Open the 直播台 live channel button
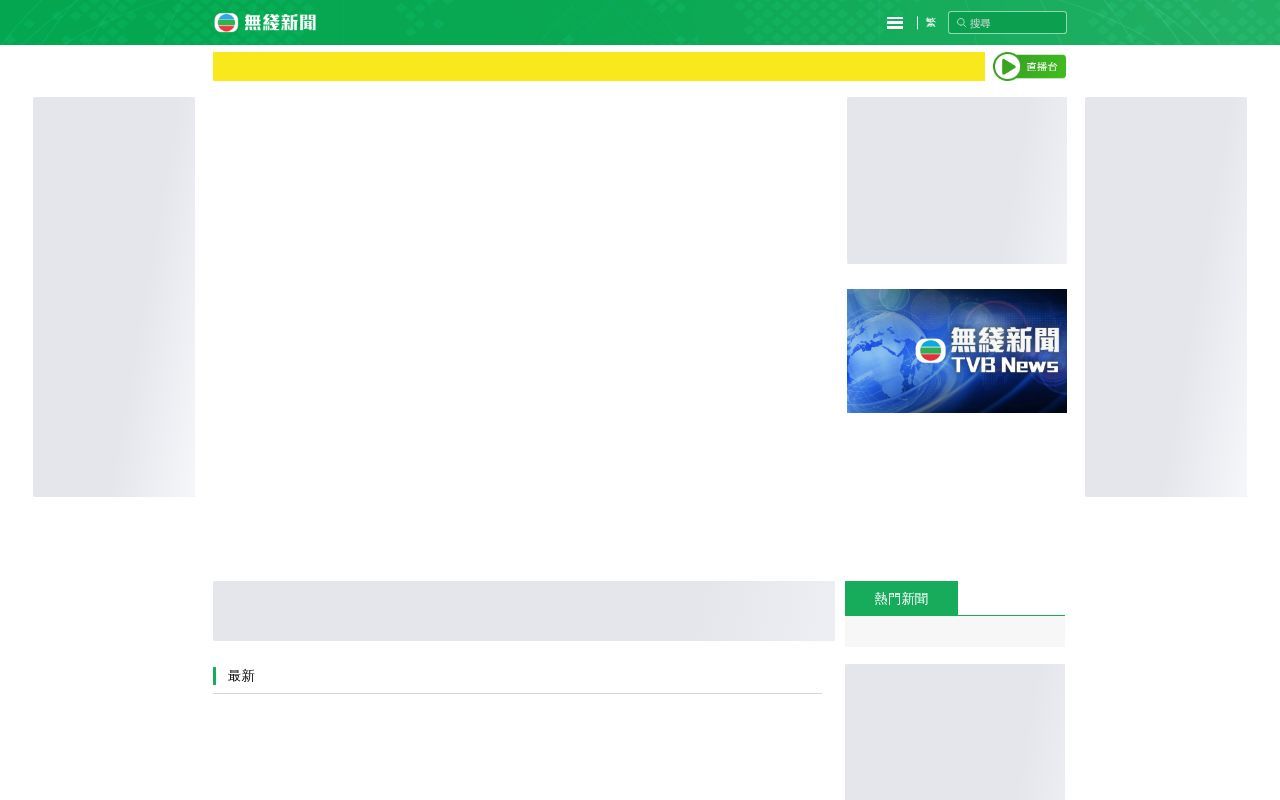The height and width of the screenshot is (800, 1280). tap(1029, 66)
